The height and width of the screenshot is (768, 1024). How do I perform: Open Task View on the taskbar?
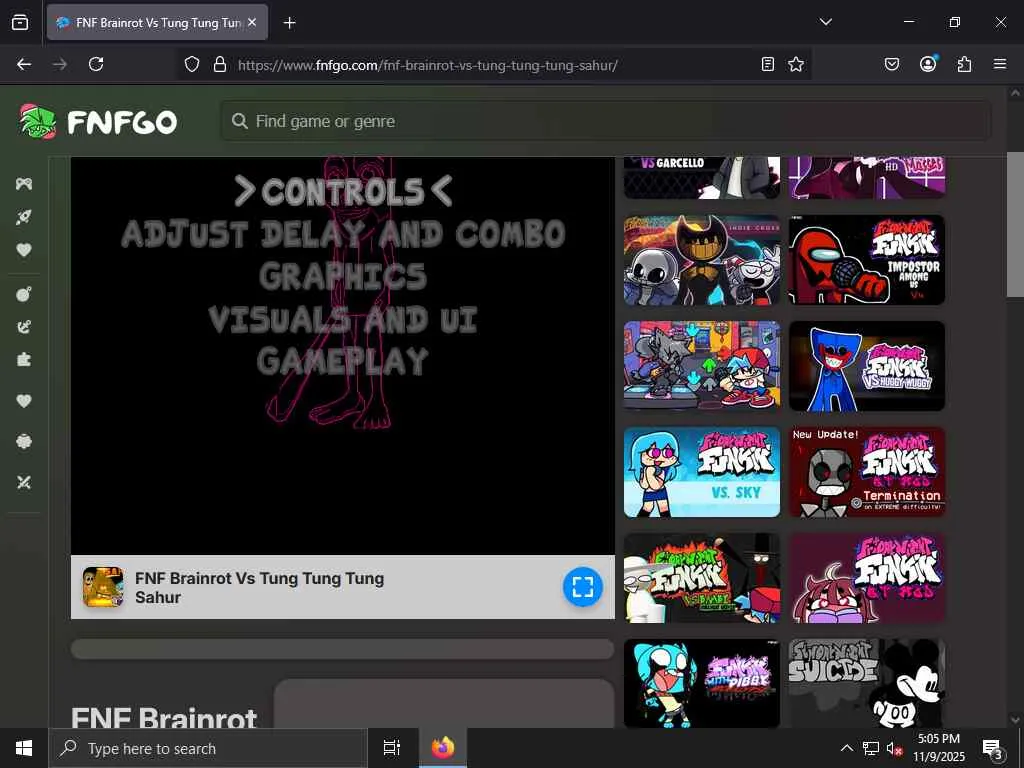tap(392, 748)
